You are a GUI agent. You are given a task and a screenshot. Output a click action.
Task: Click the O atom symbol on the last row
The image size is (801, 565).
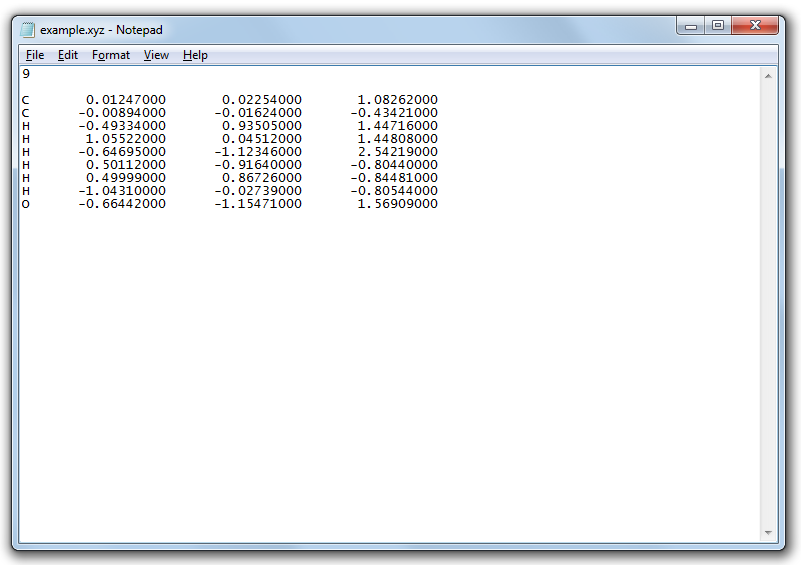pyautogui.click(x=26, y=204)
